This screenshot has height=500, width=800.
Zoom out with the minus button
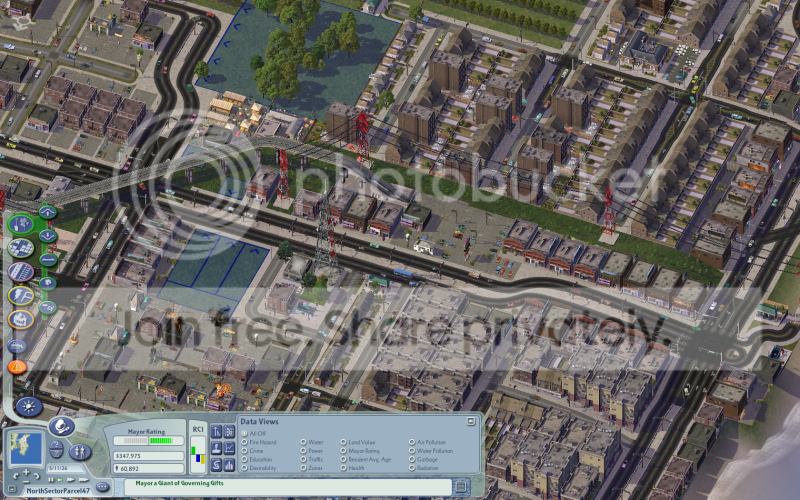[26, 482]
